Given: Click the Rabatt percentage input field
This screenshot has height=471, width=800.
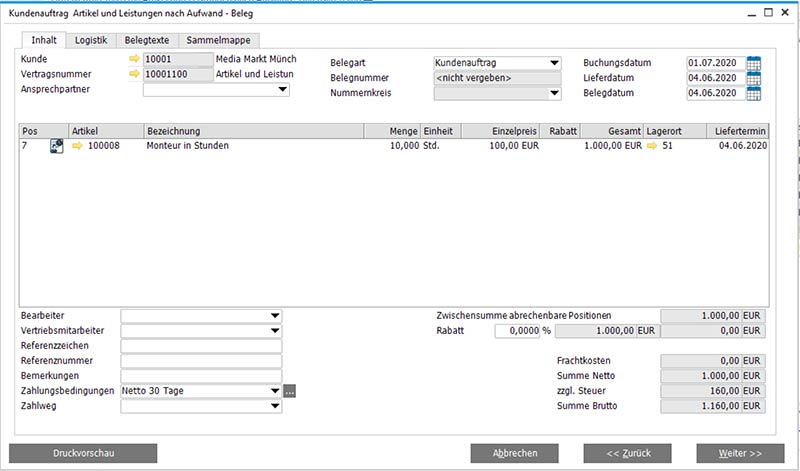Looking at the screenshot, I should (x=516, y=331).
